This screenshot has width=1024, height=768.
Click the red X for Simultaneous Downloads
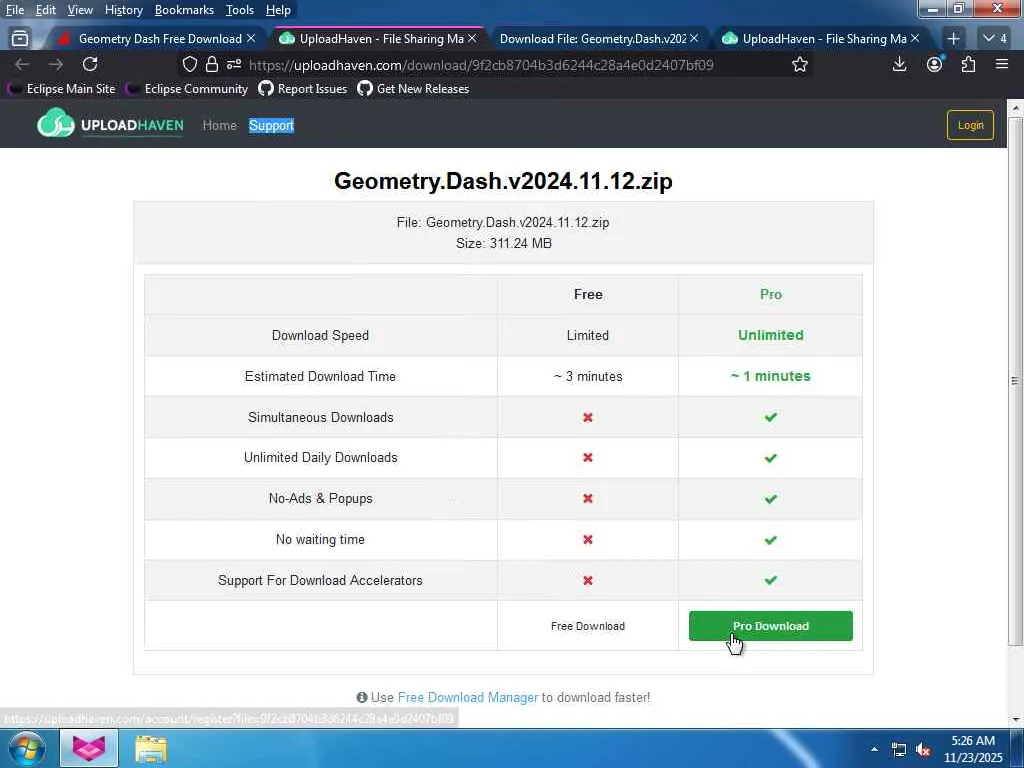(588, 417)
